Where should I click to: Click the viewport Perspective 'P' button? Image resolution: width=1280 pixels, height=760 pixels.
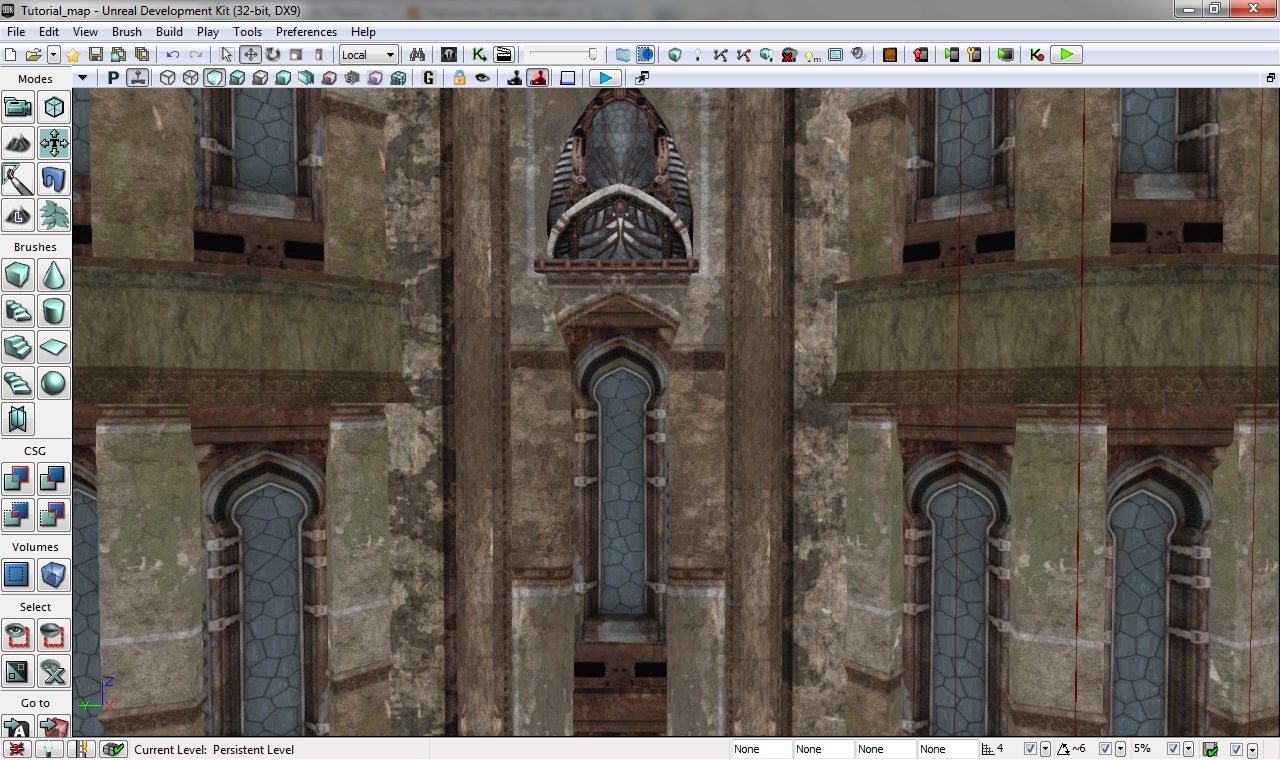pos(113,78)
